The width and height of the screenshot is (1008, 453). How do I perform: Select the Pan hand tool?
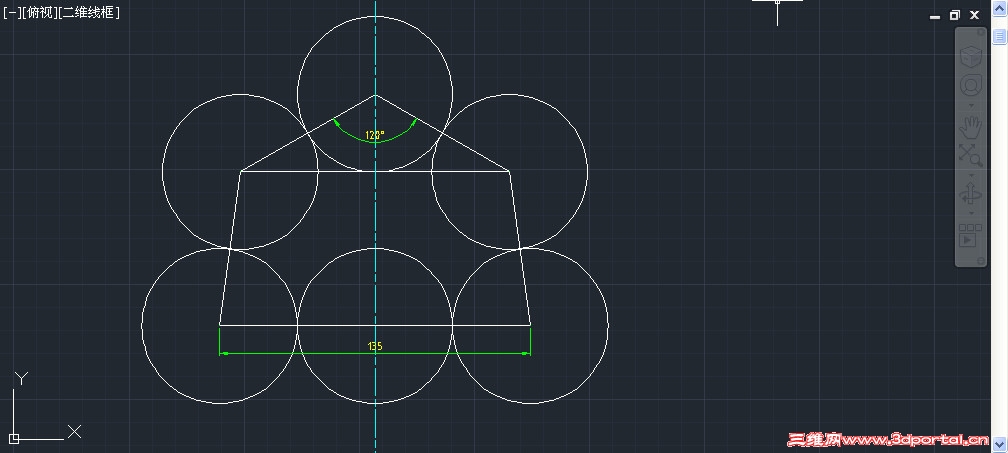click(970, 127)
